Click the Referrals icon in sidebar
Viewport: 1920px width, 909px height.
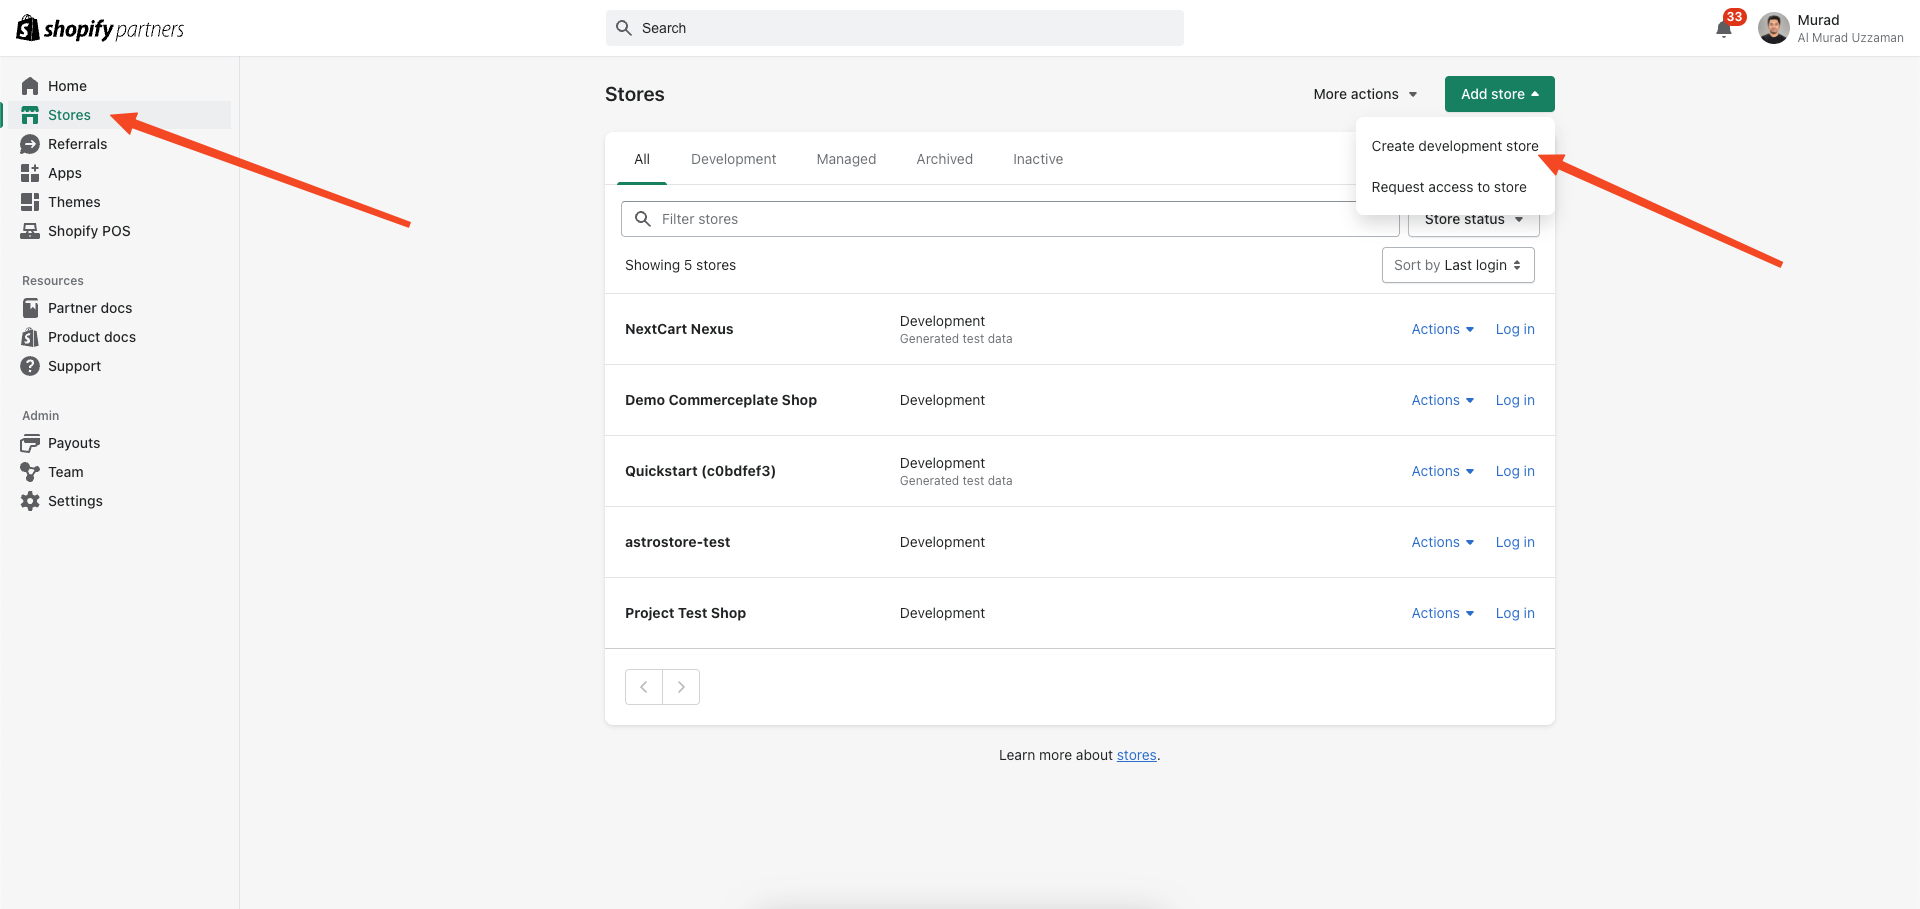coord(30,144)
